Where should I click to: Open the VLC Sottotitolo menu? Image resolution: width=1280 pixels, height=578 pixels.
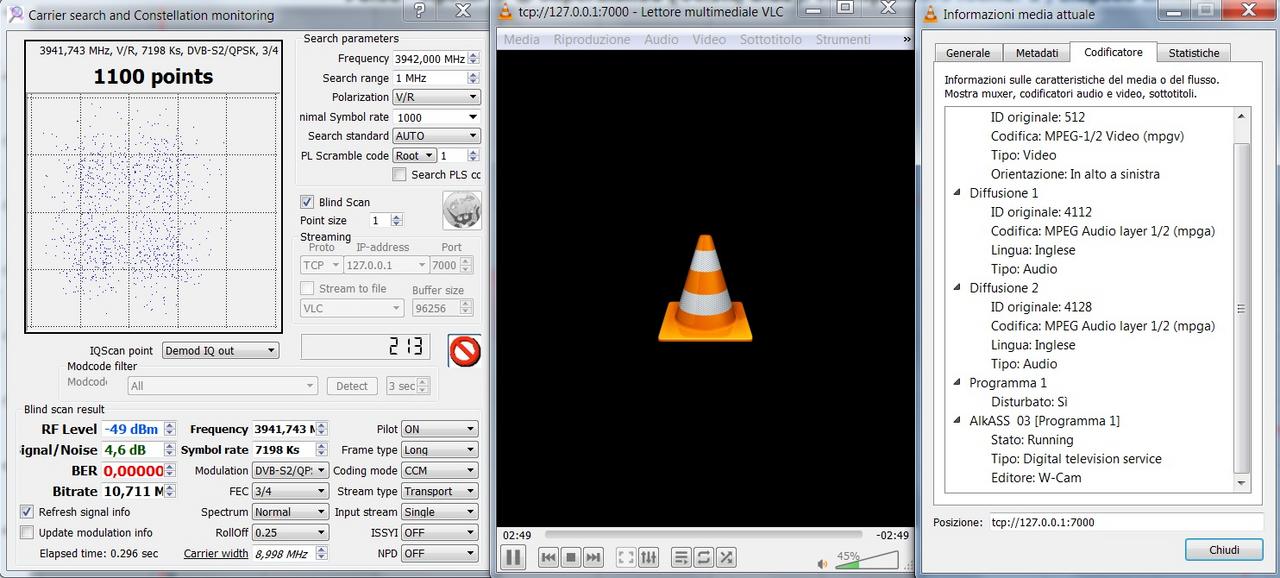click(x=771, y=39)
